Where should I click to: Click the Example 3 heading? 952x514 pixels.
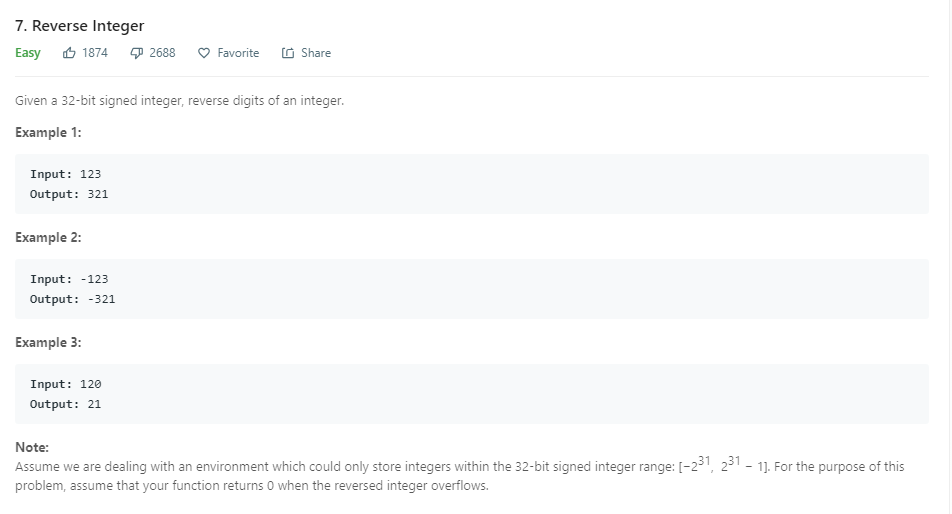[48, 342]
